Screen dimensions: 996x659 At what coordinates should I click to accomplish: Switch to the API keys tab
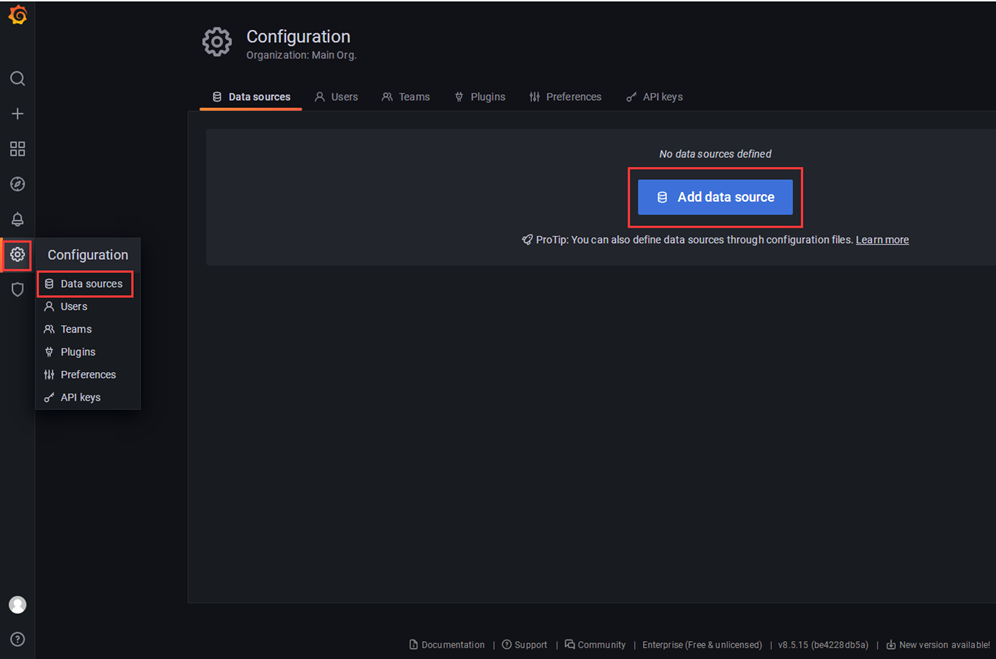pos(654,97)
